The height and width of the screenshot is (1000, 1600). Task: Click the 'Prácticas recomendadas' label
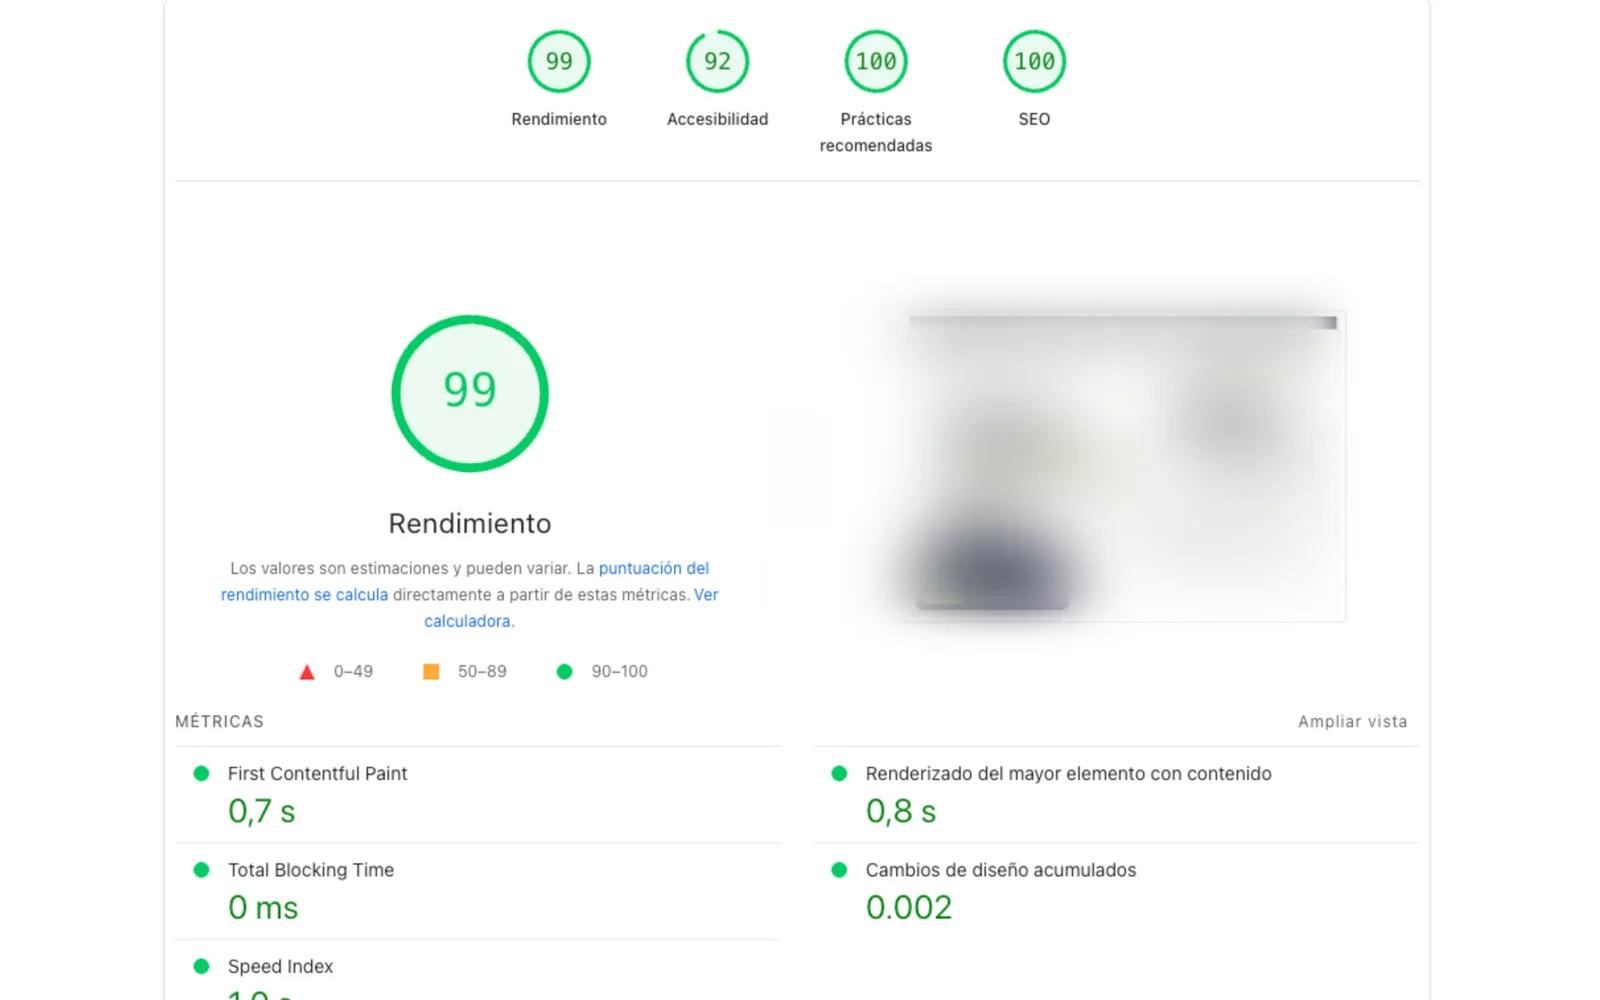[x=876, y=132]
